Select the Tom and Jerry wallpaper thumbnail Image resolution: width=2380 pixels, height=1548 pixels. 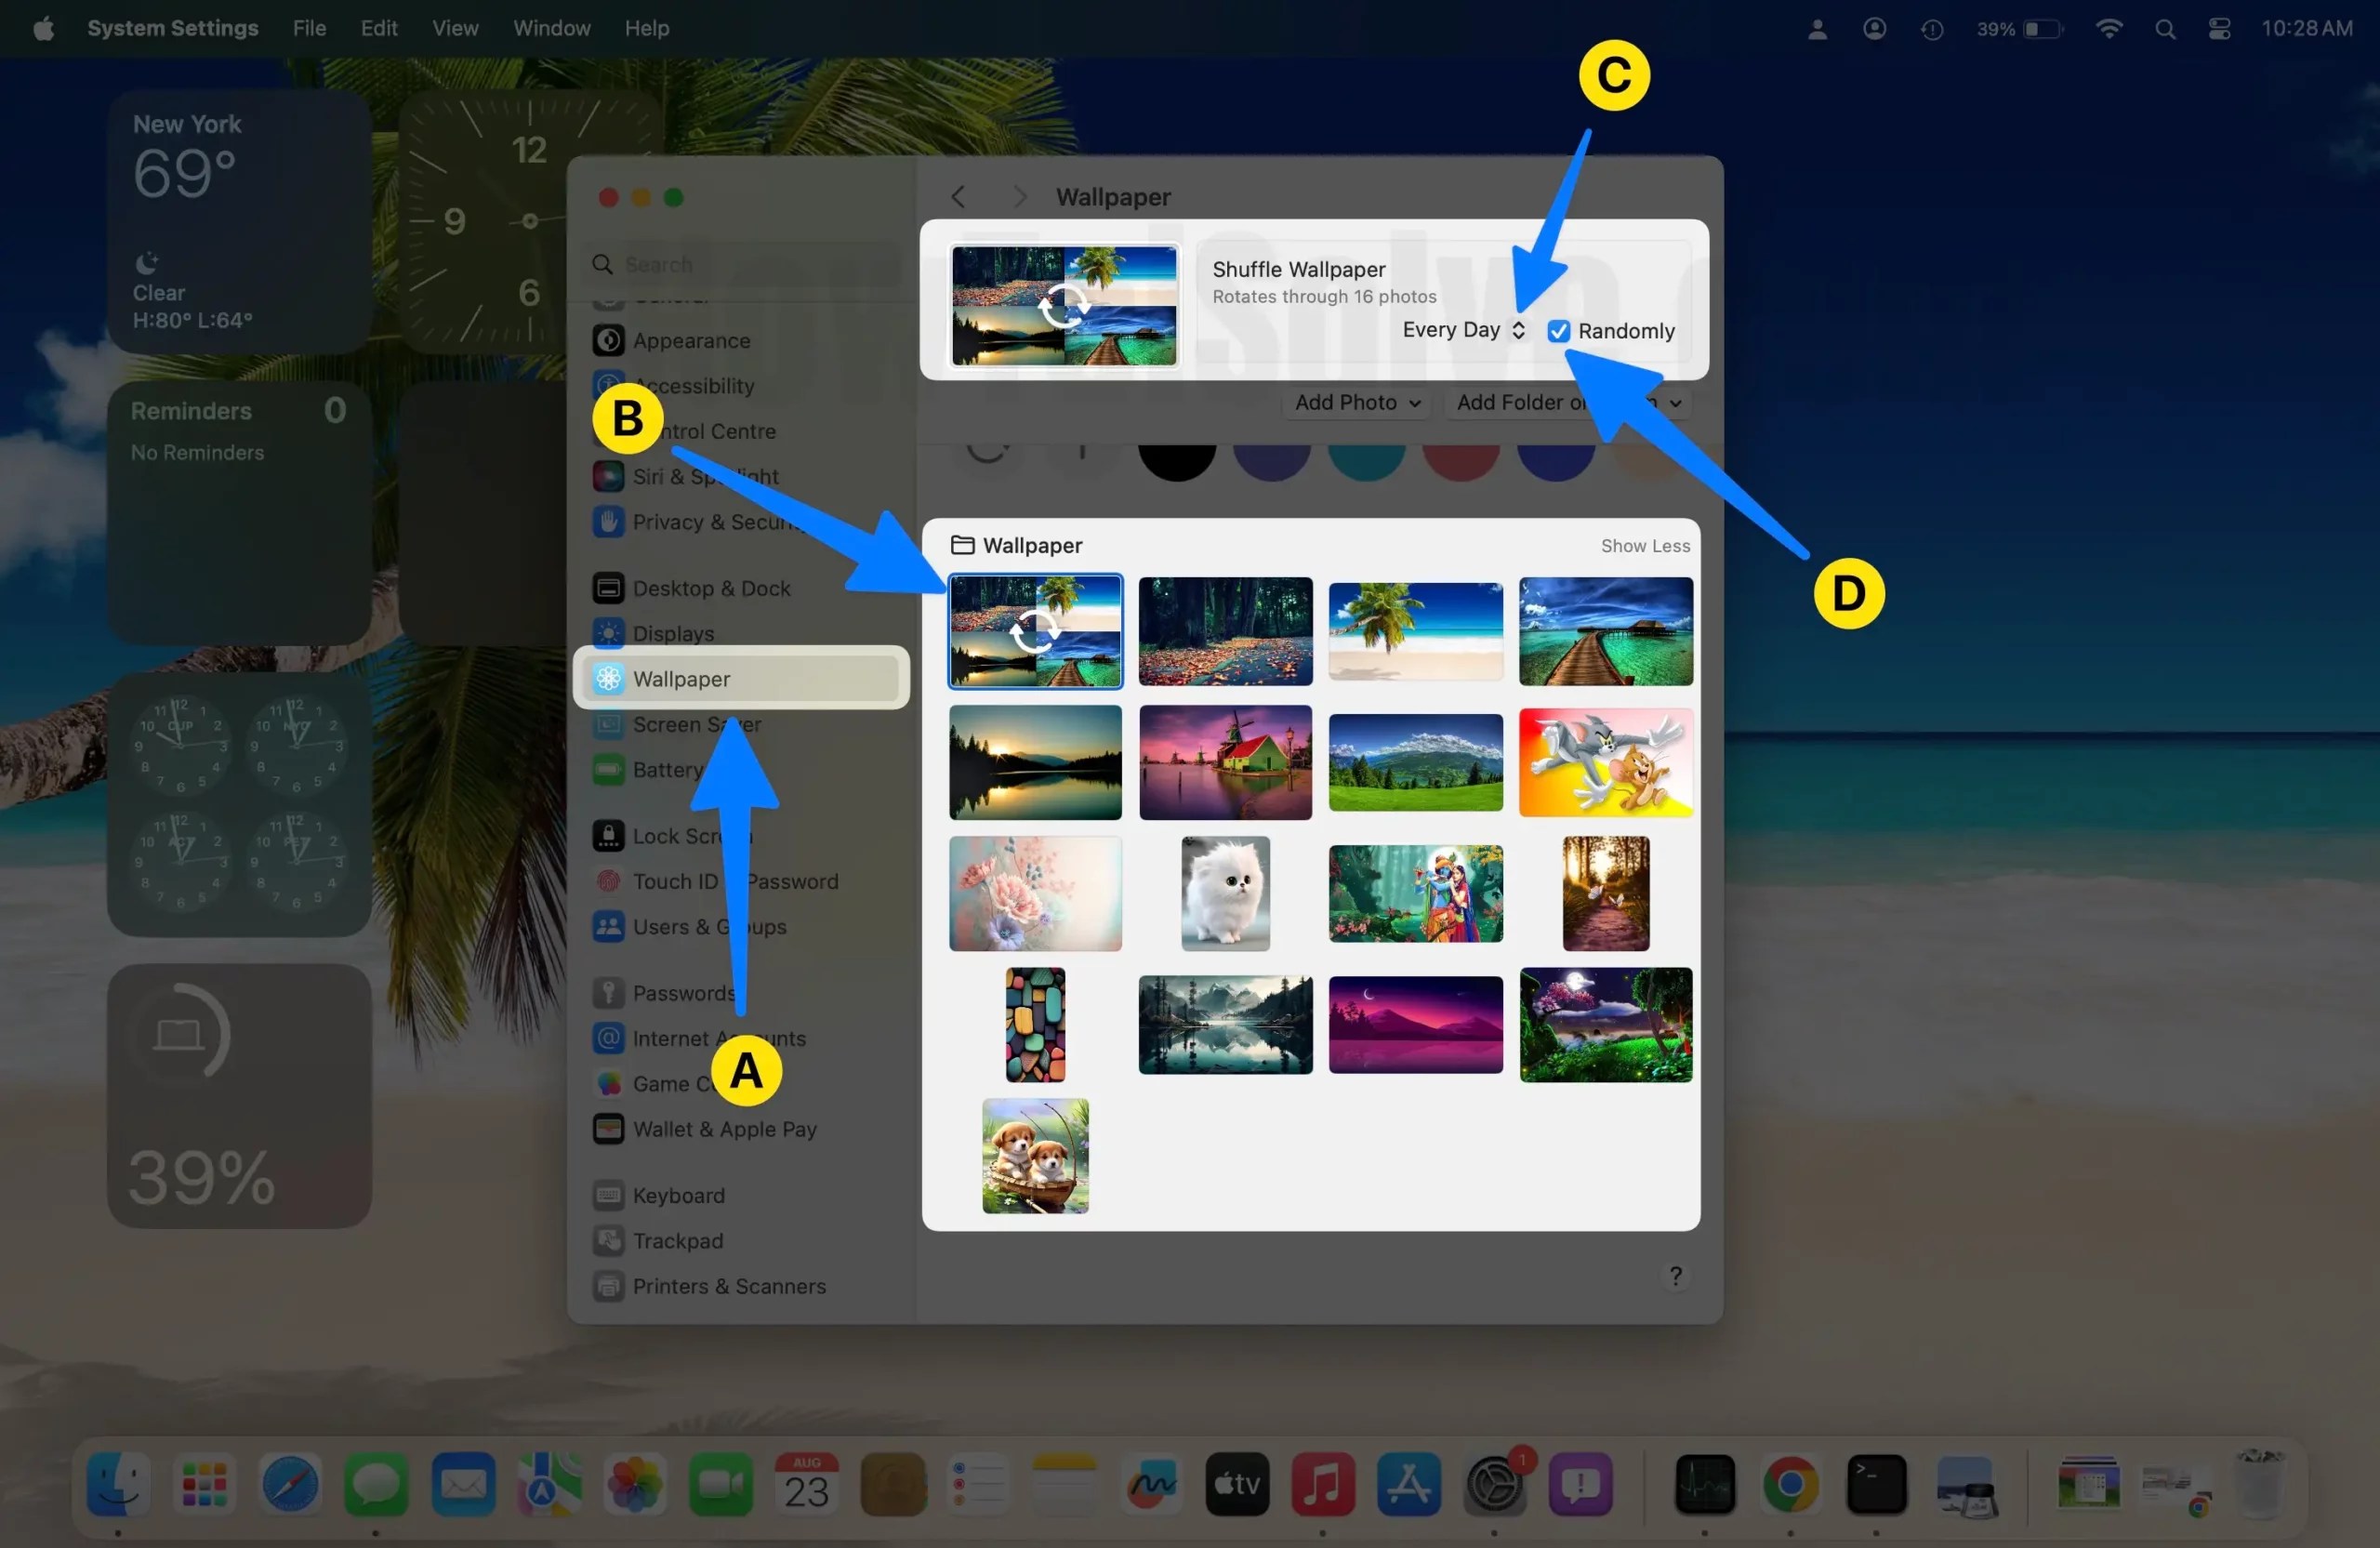click(x=1605, y=762)
